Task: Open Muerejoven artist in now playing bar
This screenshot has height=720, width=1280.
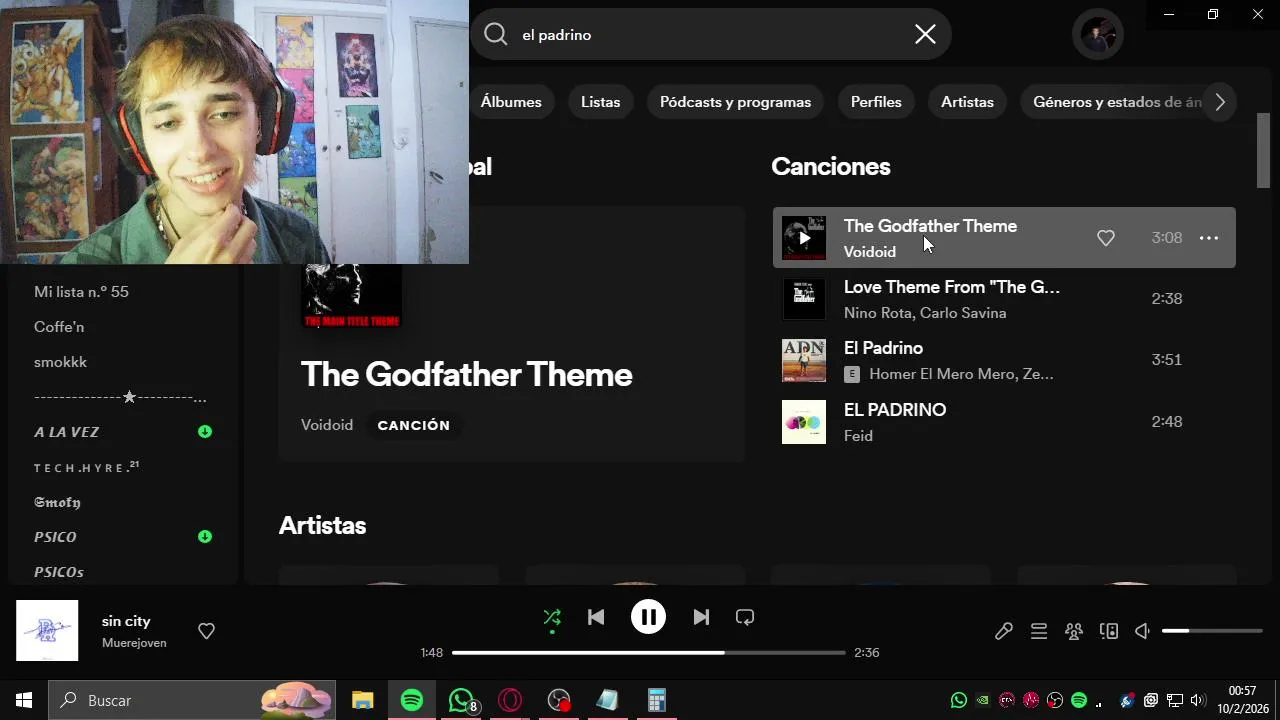Action: coord(134,643)
